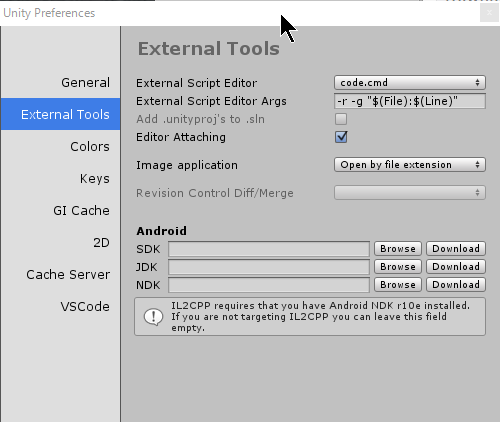Click the External Tools heading
This screenshot has height=422, width=500.
click(x=209, y=49)
